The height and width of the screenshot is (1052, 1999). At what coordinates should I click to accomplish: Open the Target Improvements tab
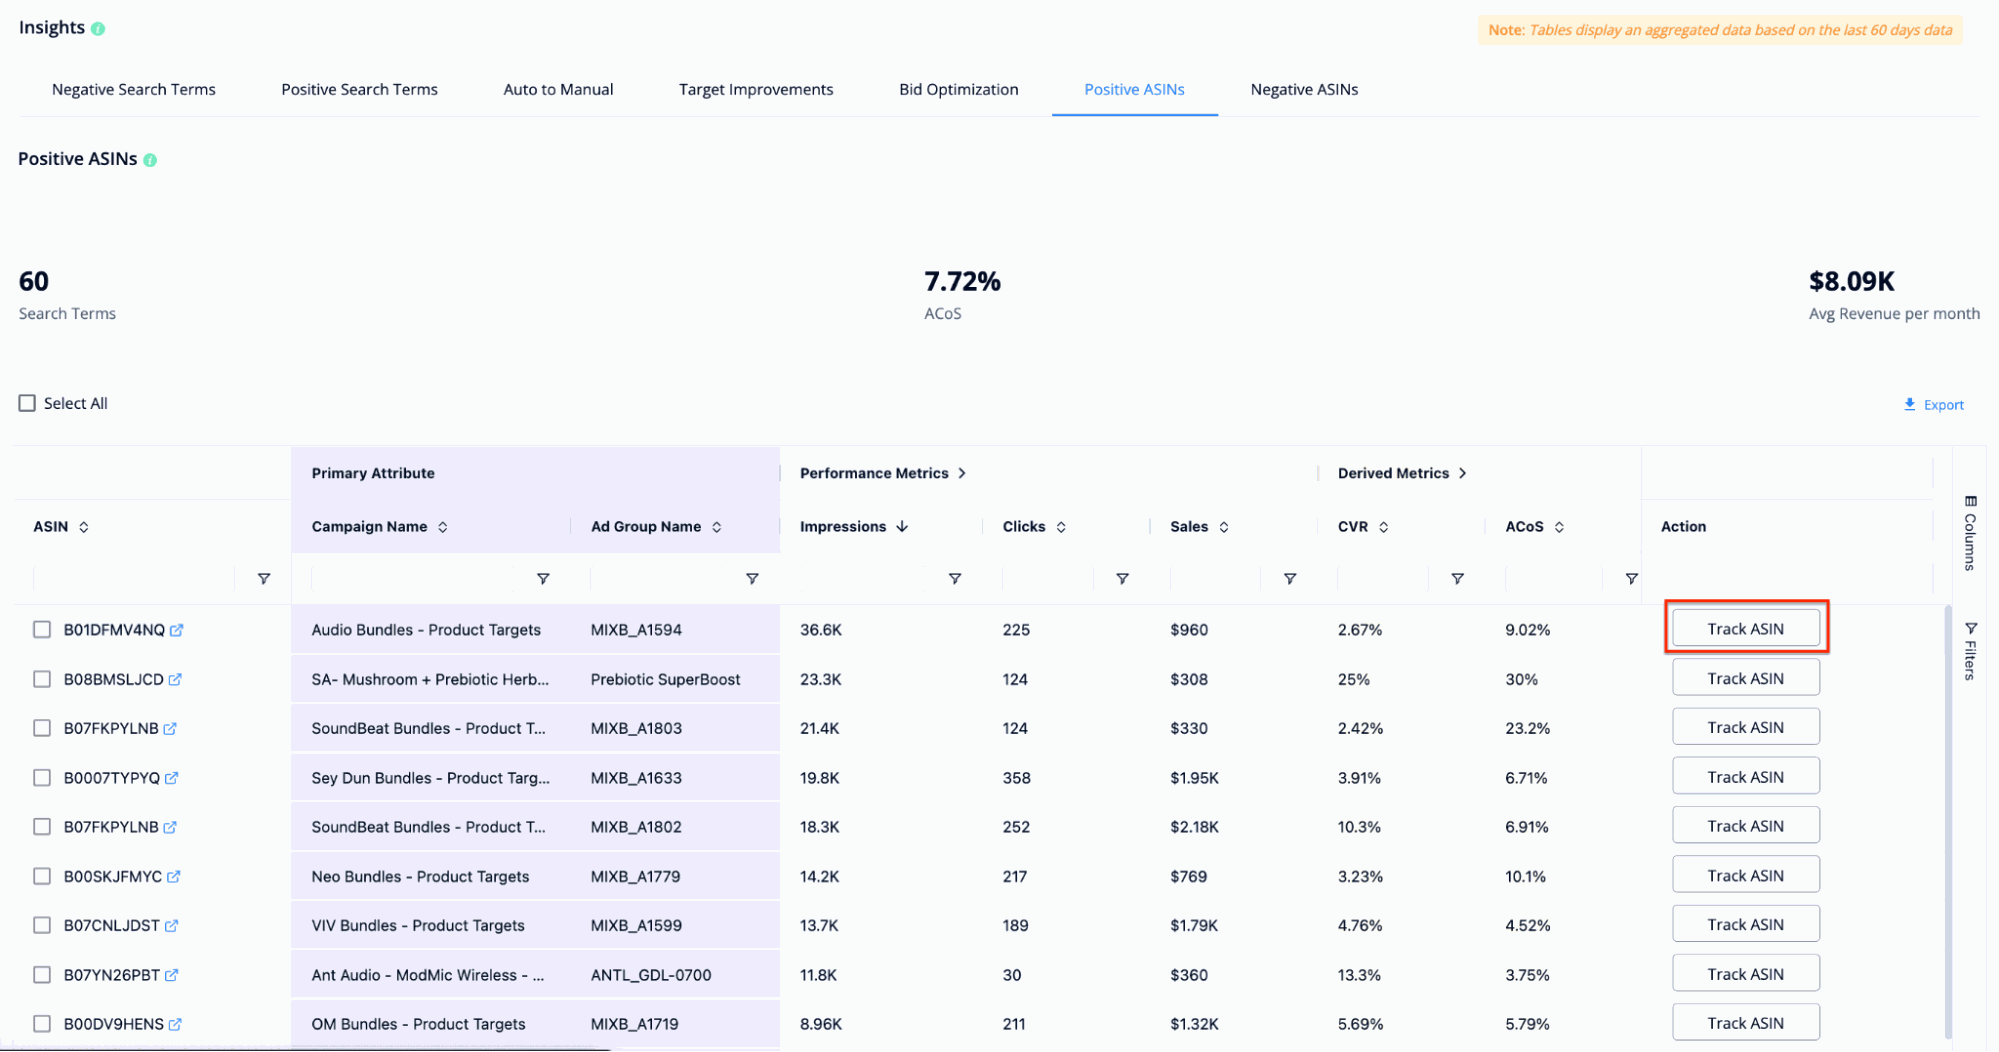[756, 90]
